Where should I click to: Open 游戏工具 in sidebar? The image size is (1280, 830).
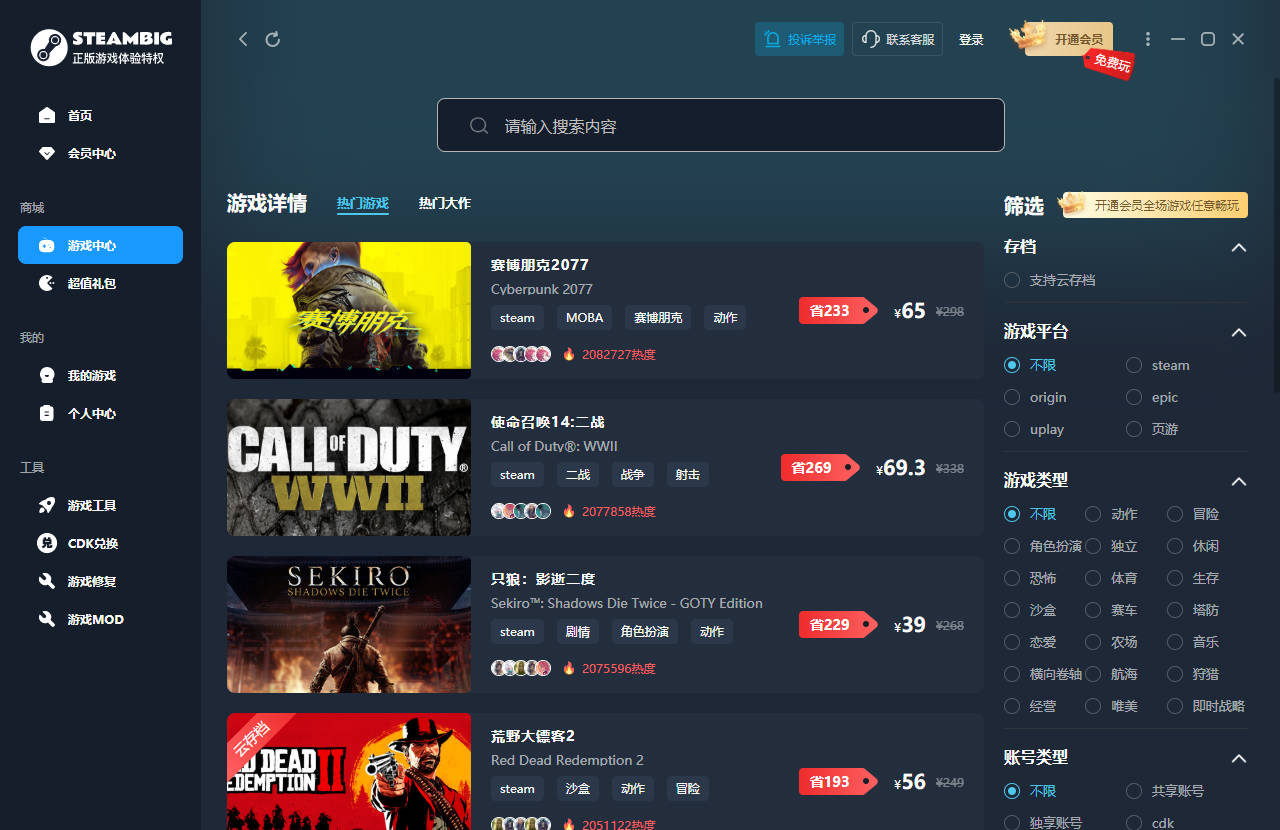click(x=100, y=506)
